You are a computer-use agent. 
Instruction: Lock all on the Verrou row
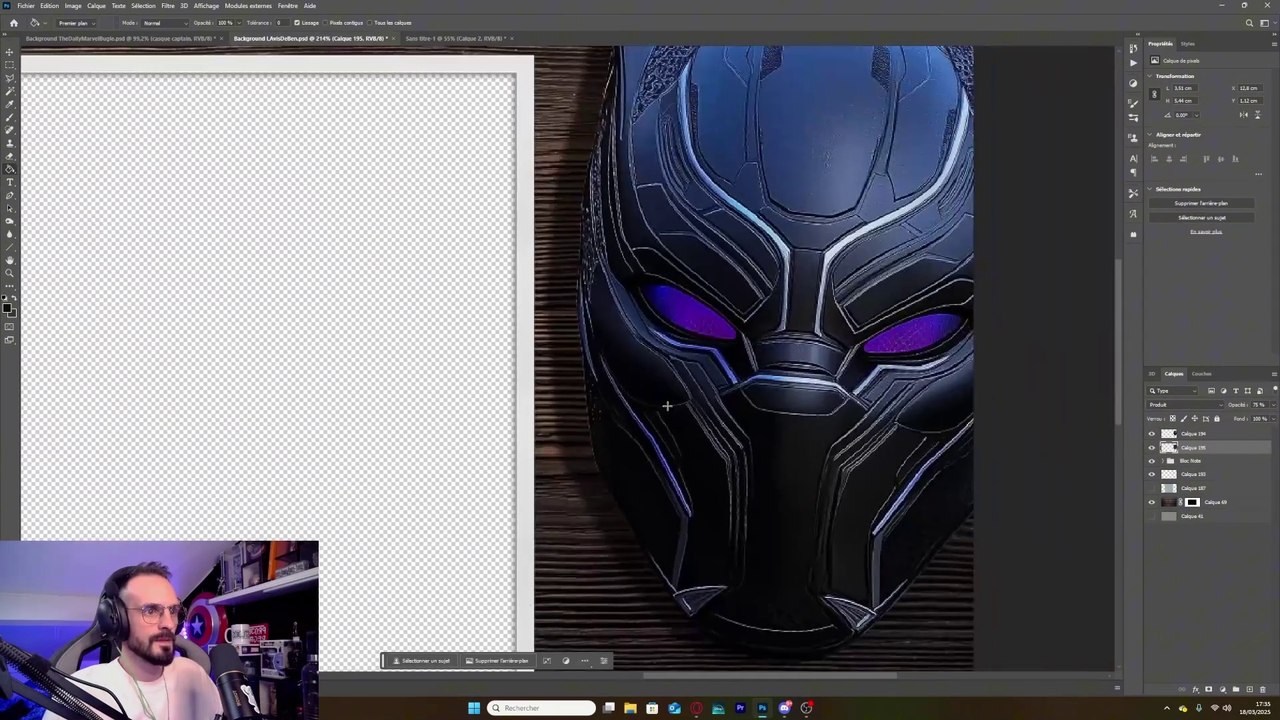[x=1217, y=418]
